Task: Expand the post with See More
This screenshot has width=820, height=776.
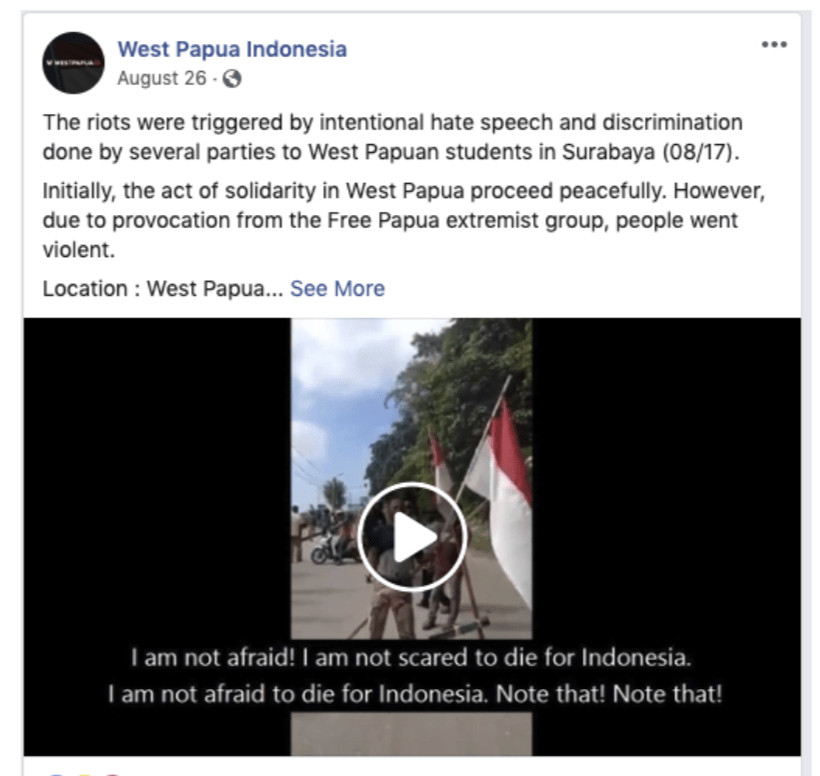Action: click(x=337, y=289)
